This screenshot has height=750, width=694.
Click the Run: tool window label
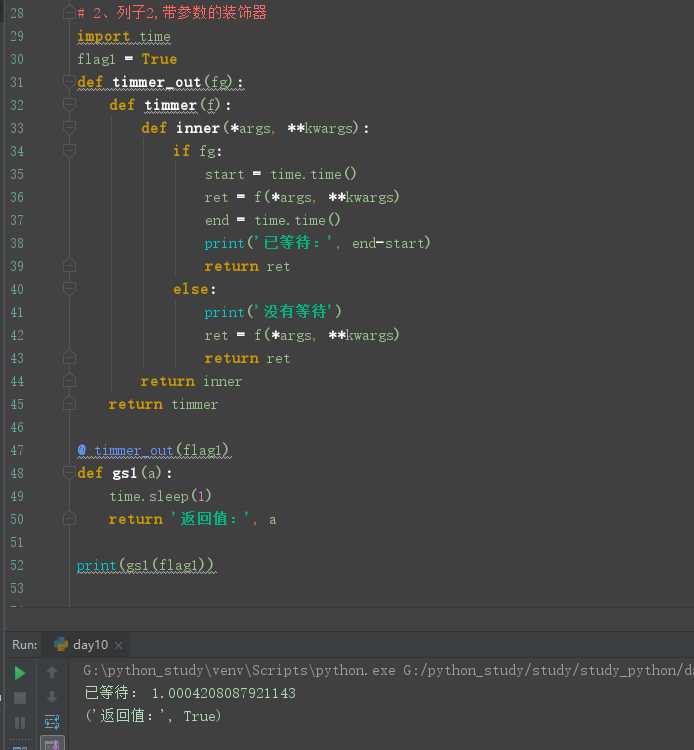pos(24,645)
